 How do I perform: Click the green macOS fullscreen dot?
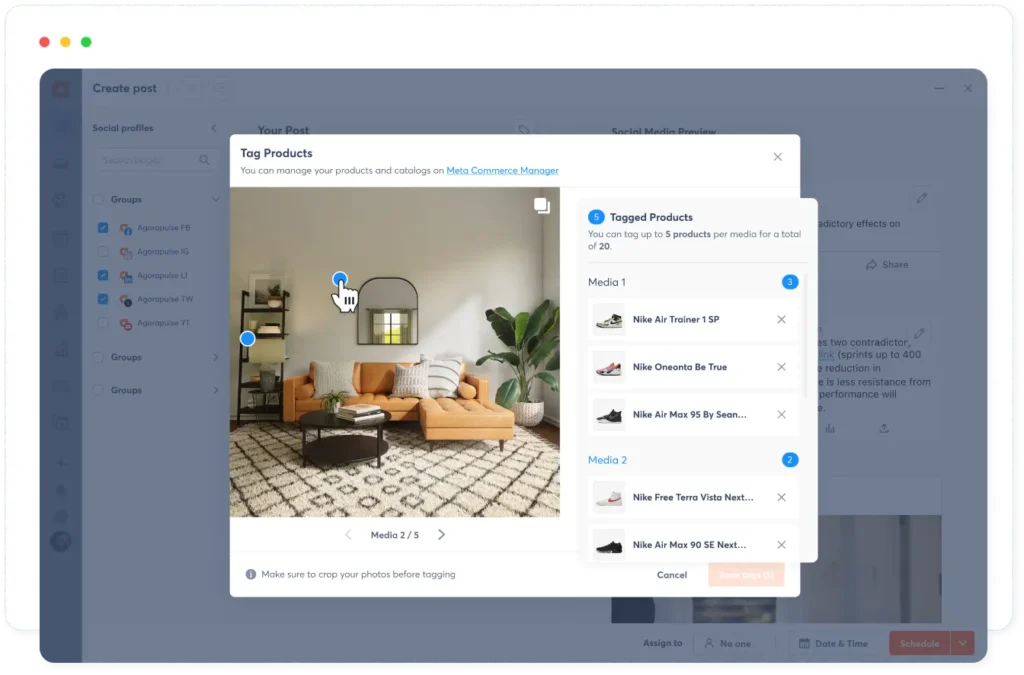pyautogui.click(x=86, y=42)
